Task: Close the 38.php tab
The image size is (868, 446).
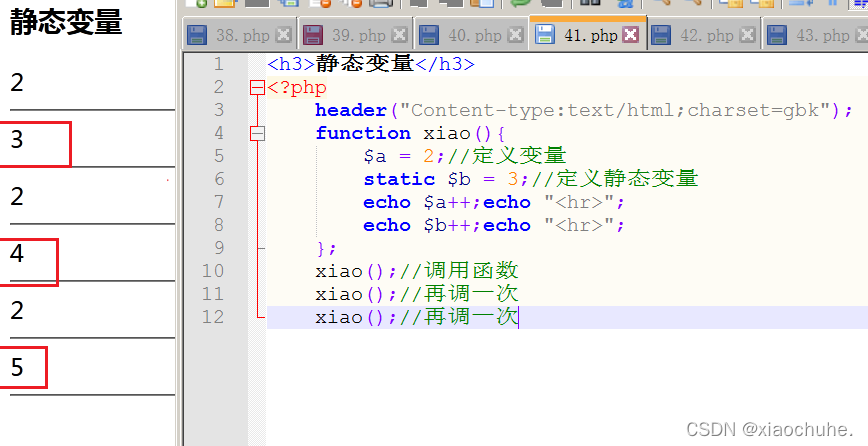Action: (x=283, y=35)
